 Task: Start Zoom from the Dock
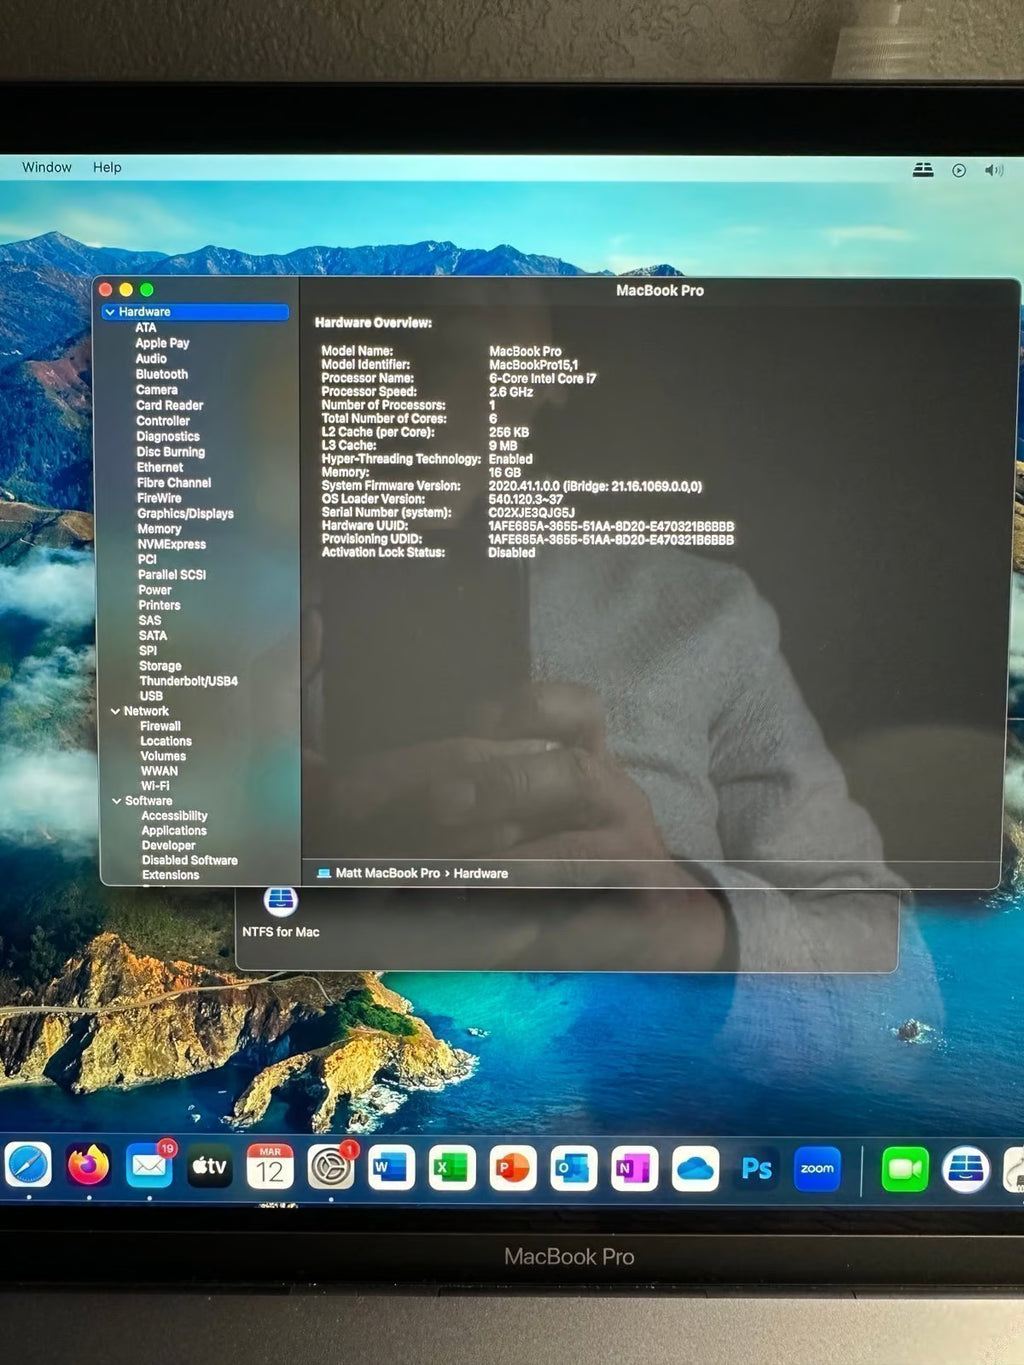click(x=817, y=1169)
